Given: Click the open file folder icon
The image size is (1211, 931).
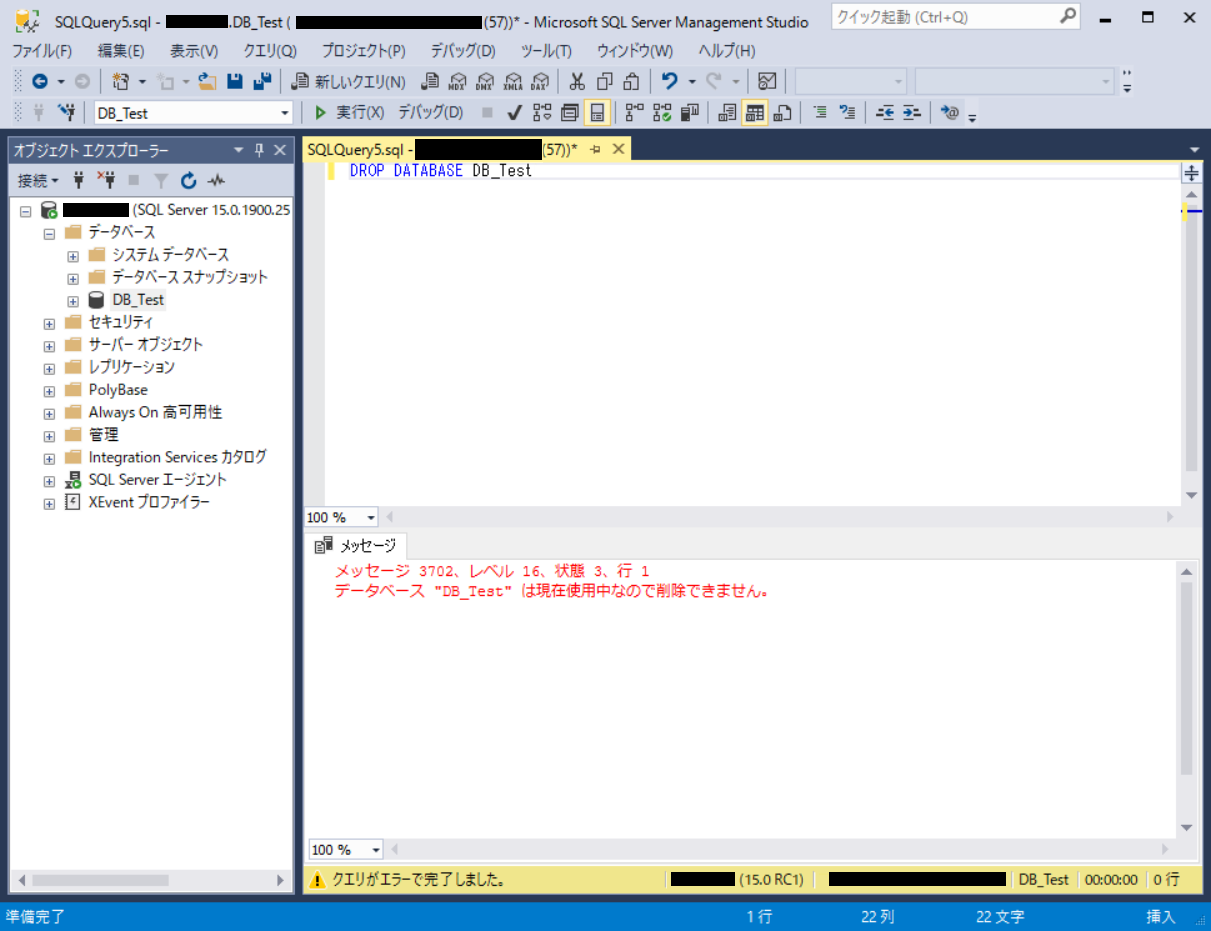Looking at the screenshot, I should pos(208,82).
